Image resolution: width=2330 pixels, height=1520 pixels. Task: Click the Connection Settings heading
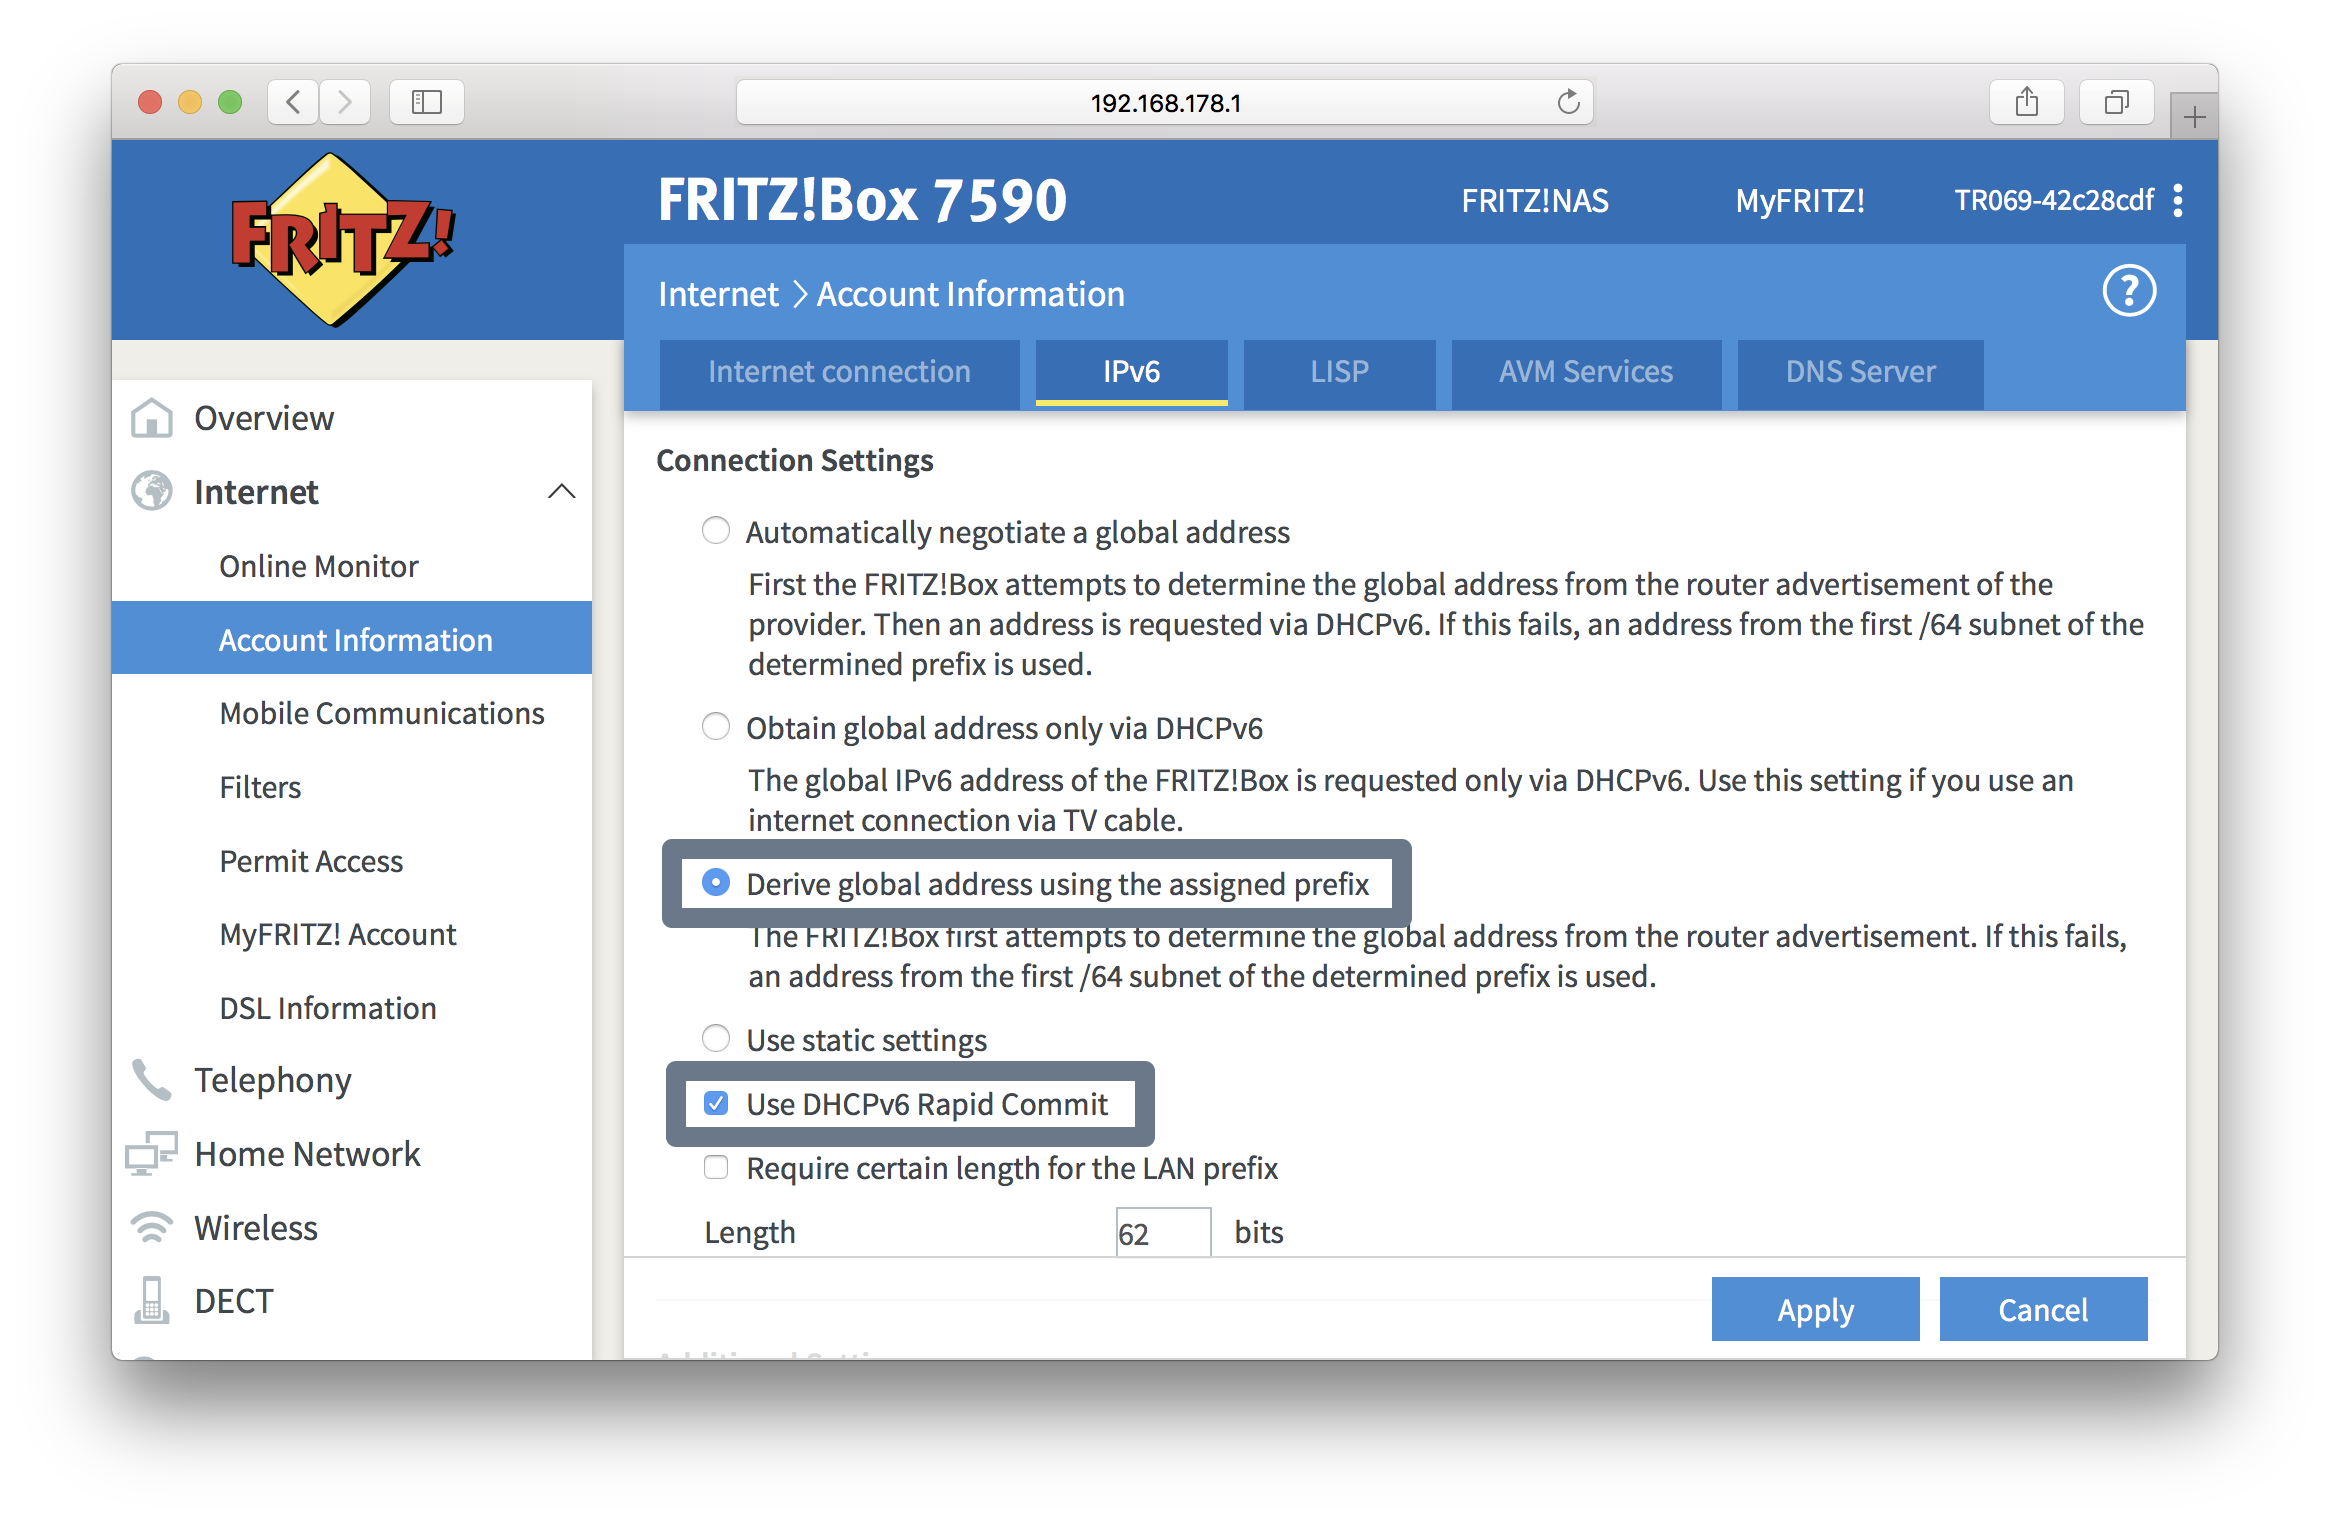[795, 460]
